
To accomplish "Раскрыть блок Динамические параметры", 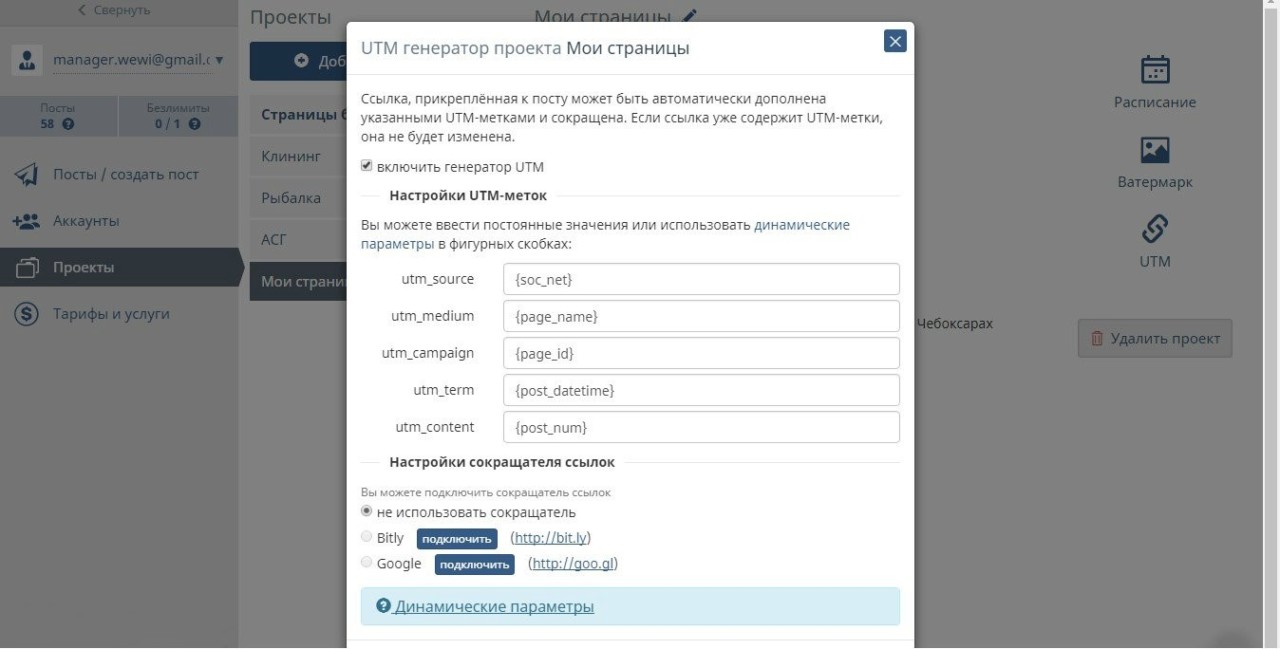I will 494,607.
